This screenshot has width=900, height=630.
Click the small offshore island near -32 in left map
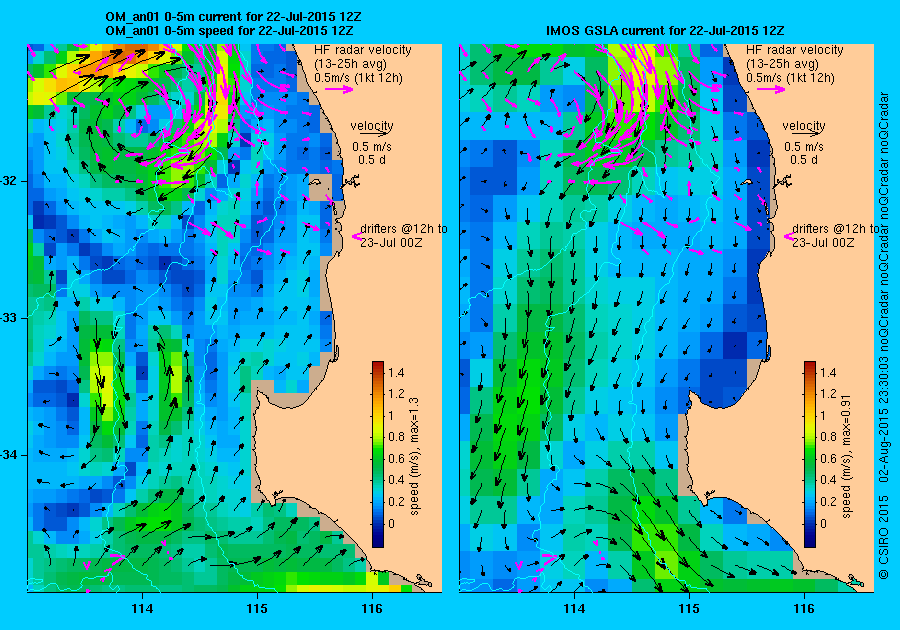click(315, 182)
